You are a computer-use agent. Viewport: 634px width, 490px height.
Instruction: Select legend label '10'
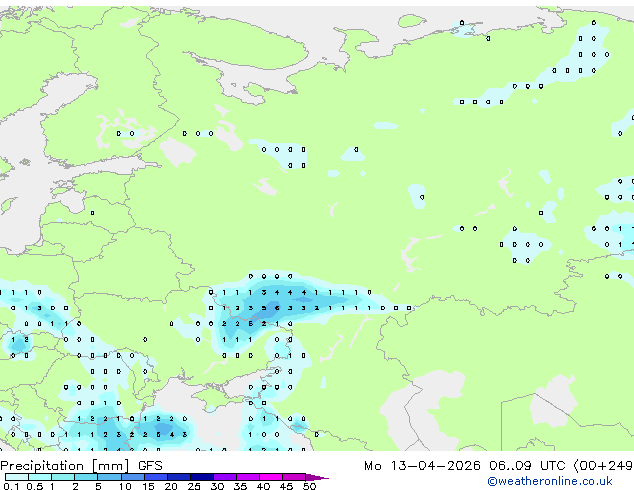tap(125, 486)
